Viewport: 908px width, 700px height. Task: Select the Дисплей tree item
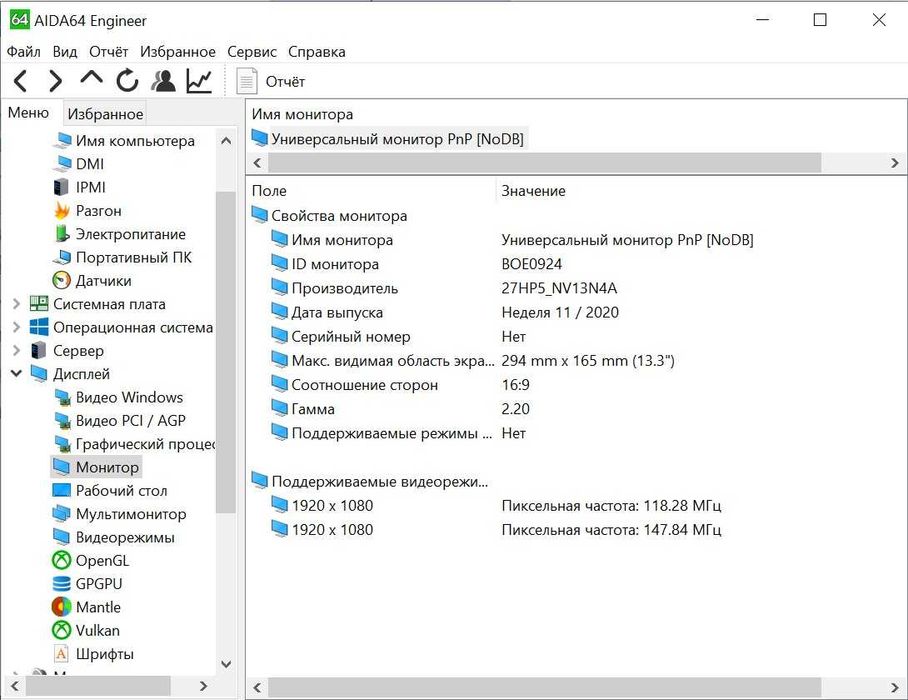pos(81,374)
